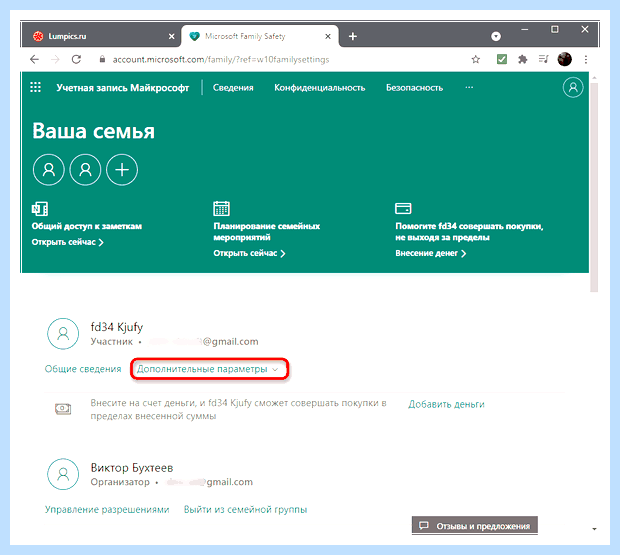620x555 pixels.
Task: Click Управление разрешениями link
Action: (x=107, y=510)
